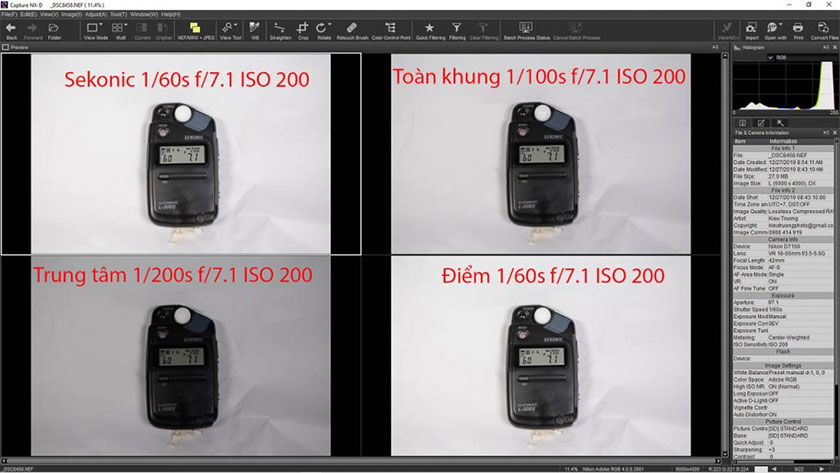The image size is (840, 473).
Task: Open the Folder browser tool
Action: (x=54, y=31)
